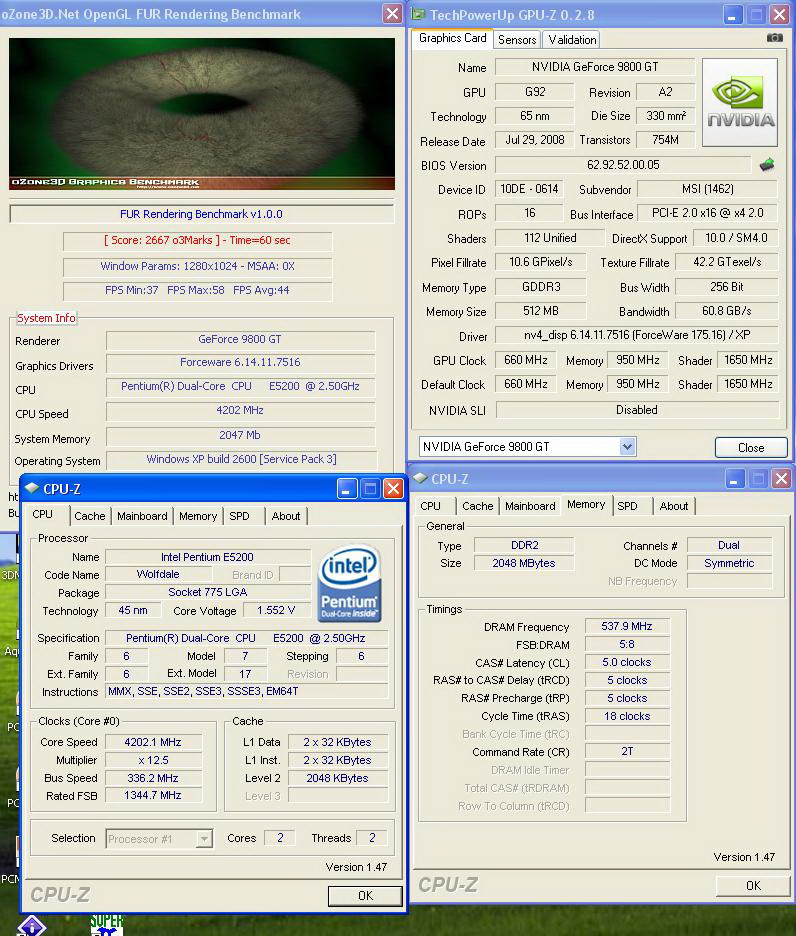Screen dimensions: 796x936
Task: Click the Core Speed 4202.1 MHz value
Action: point(153,742)
